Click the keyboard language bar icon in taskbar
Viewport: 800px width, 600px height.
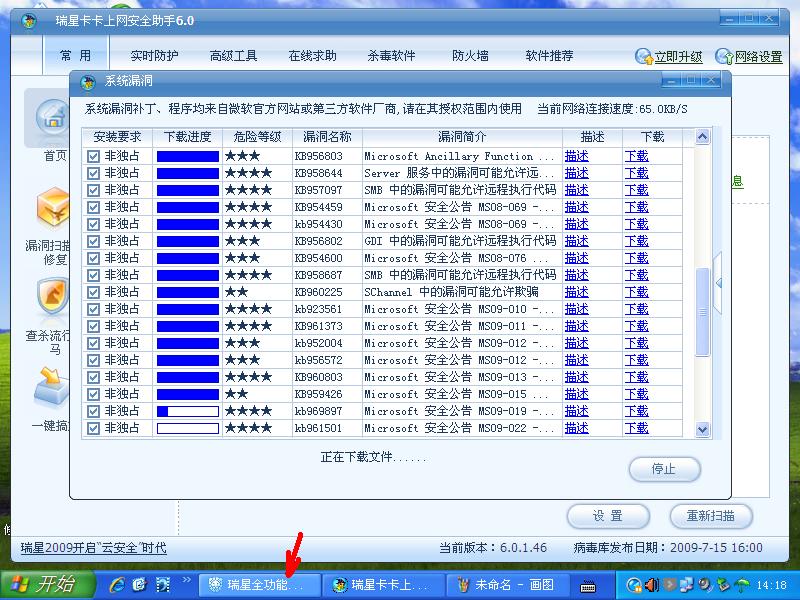(x=588, y=586)
